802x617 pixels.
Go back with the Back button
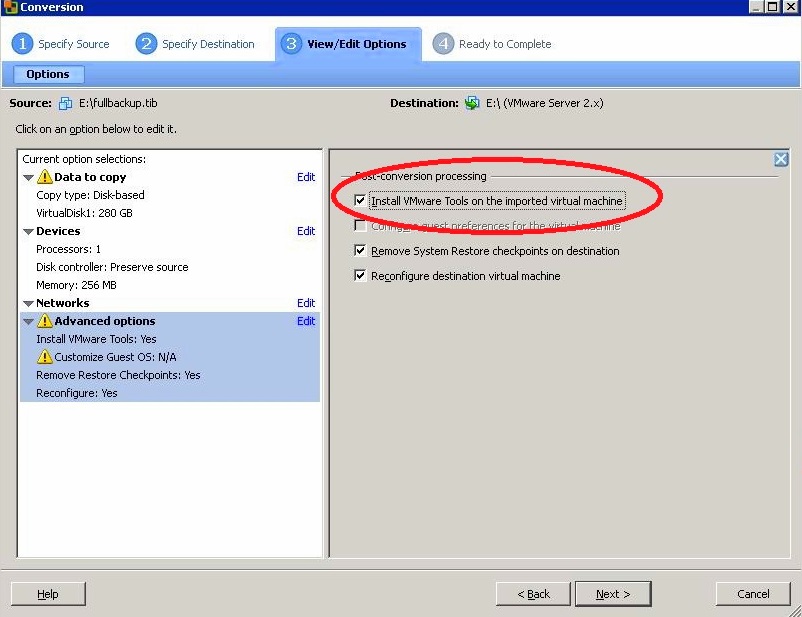click(533, 594)
